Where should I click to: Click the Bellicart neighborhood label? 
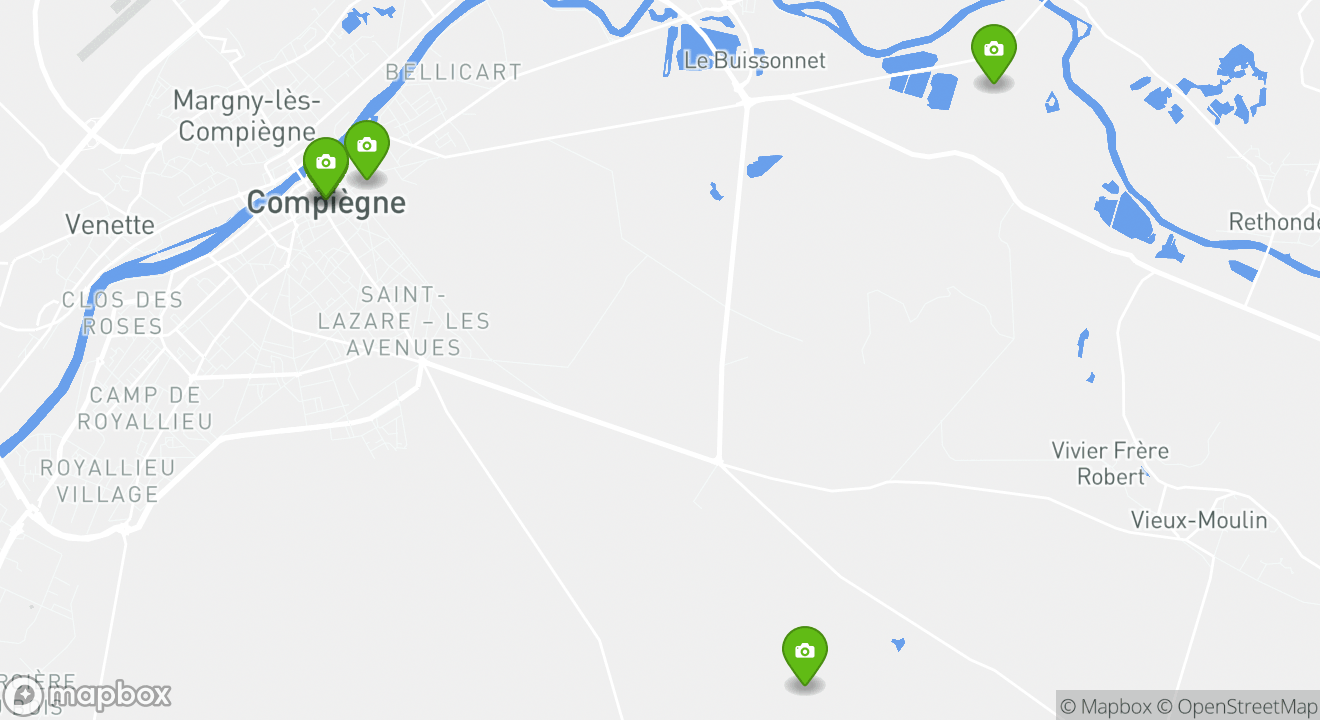454,72
